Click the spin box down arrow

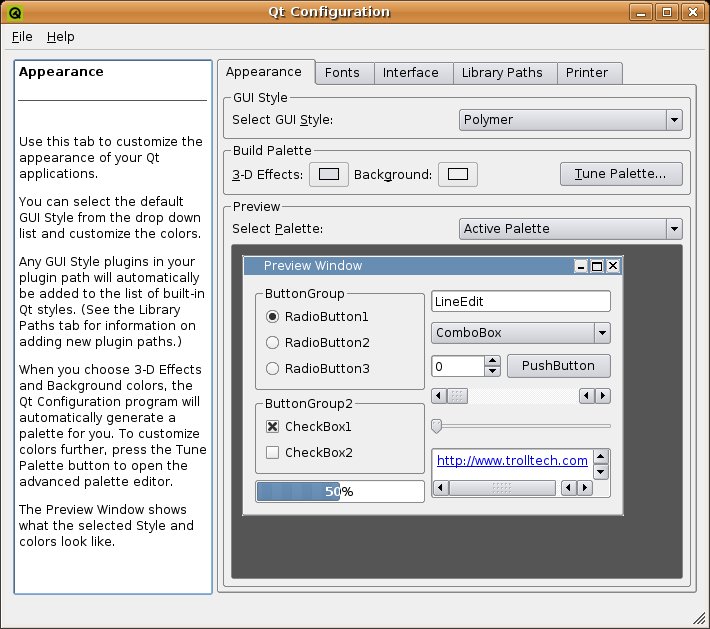[492, 372]
